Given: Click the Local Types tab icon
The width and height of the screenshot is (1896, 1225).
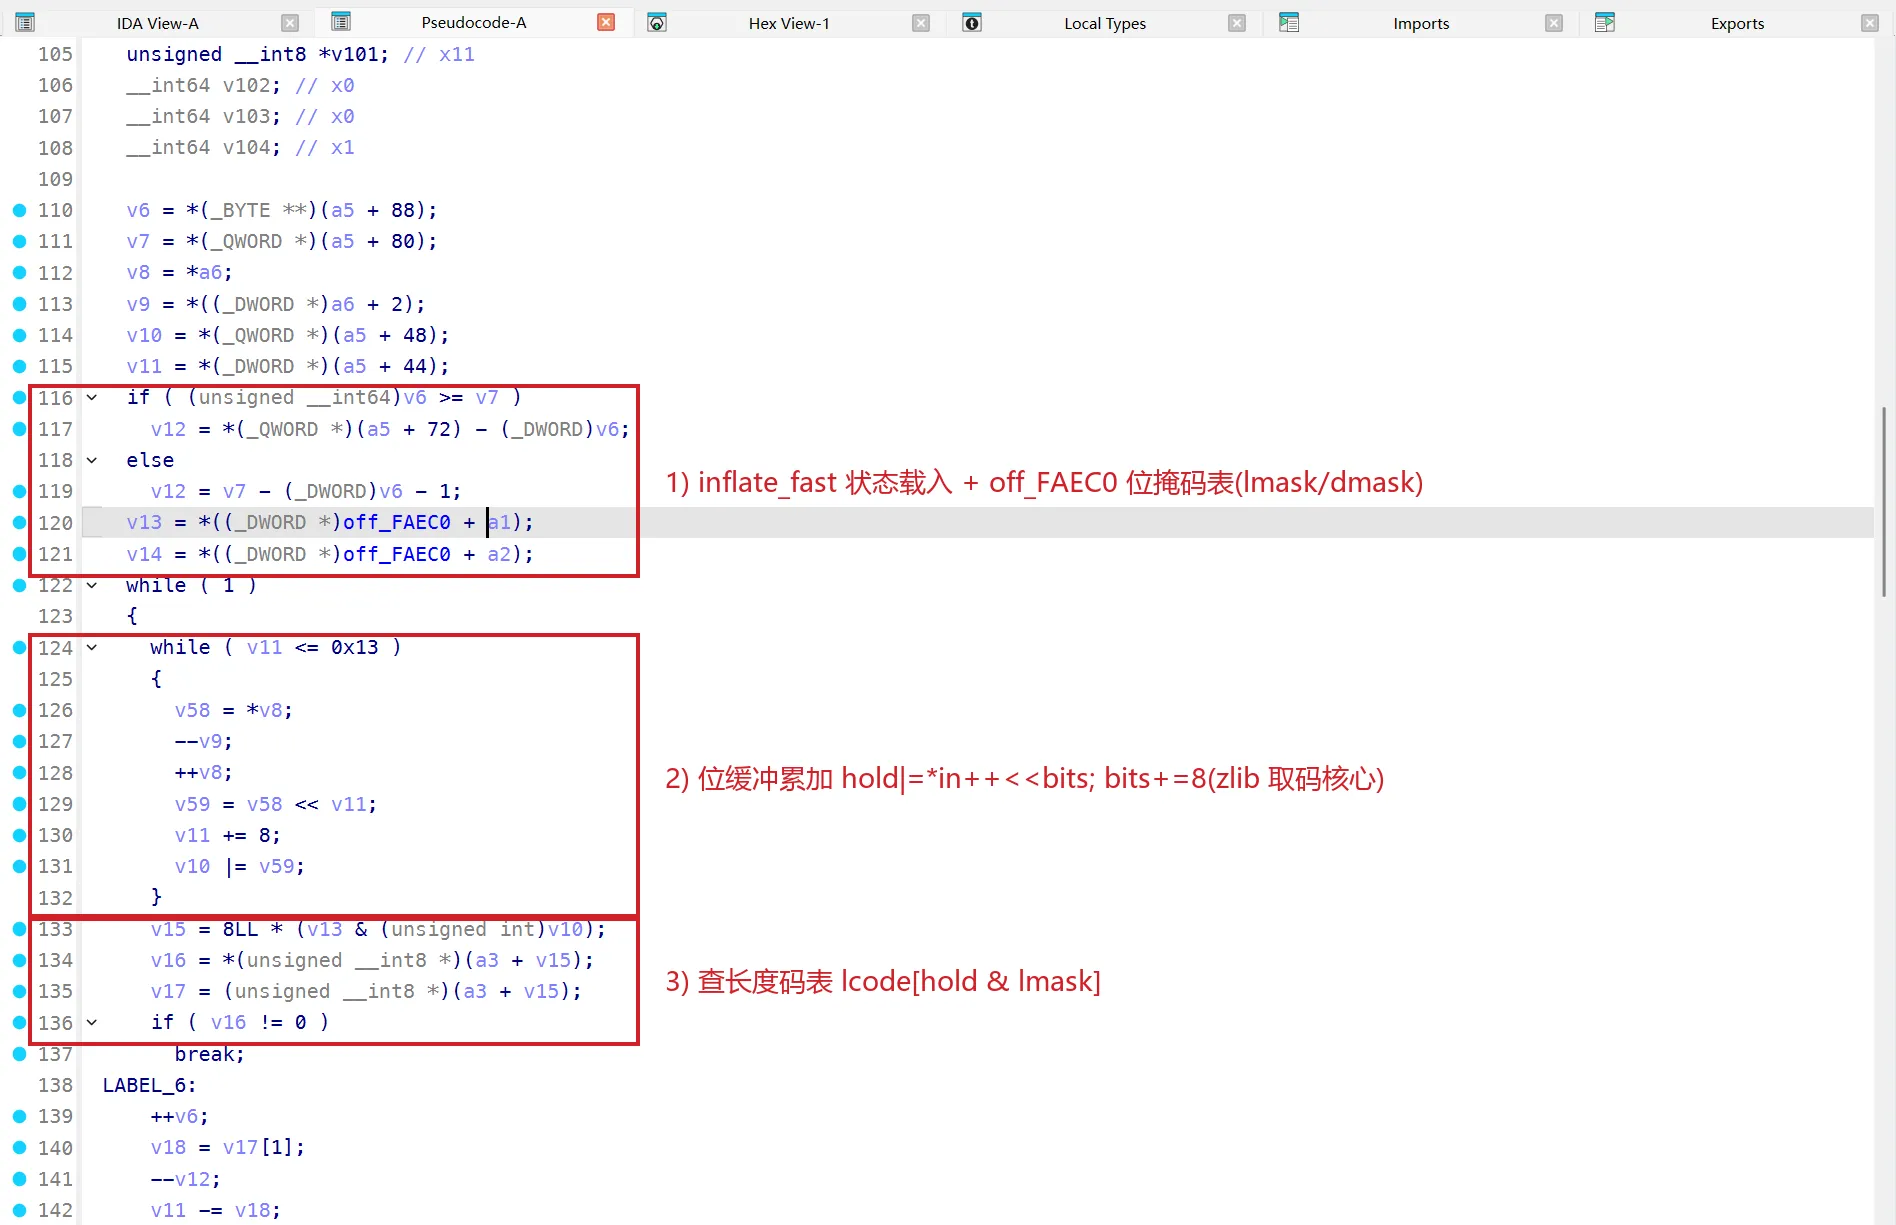Looking at the screenshot, I should (972, 22).
